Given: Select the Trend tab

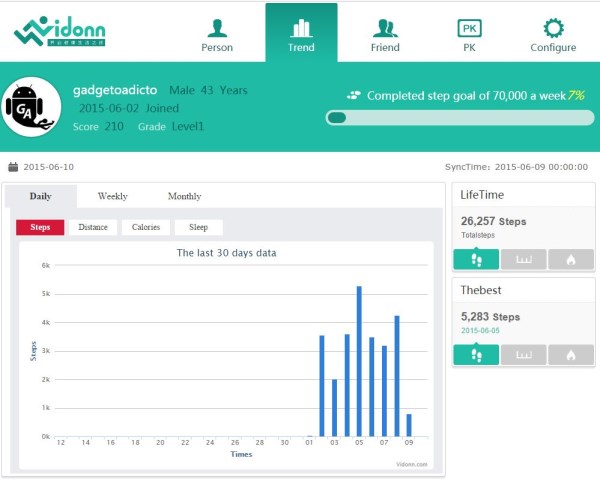Looking at the screenshot, I should point(301,34).
